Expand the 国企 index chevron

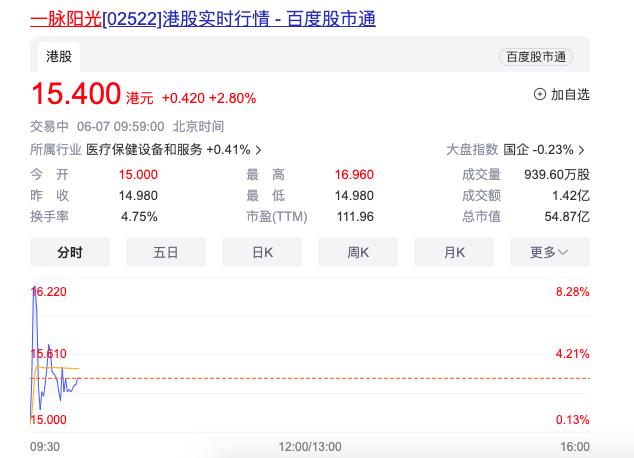(x=582, y=150)
